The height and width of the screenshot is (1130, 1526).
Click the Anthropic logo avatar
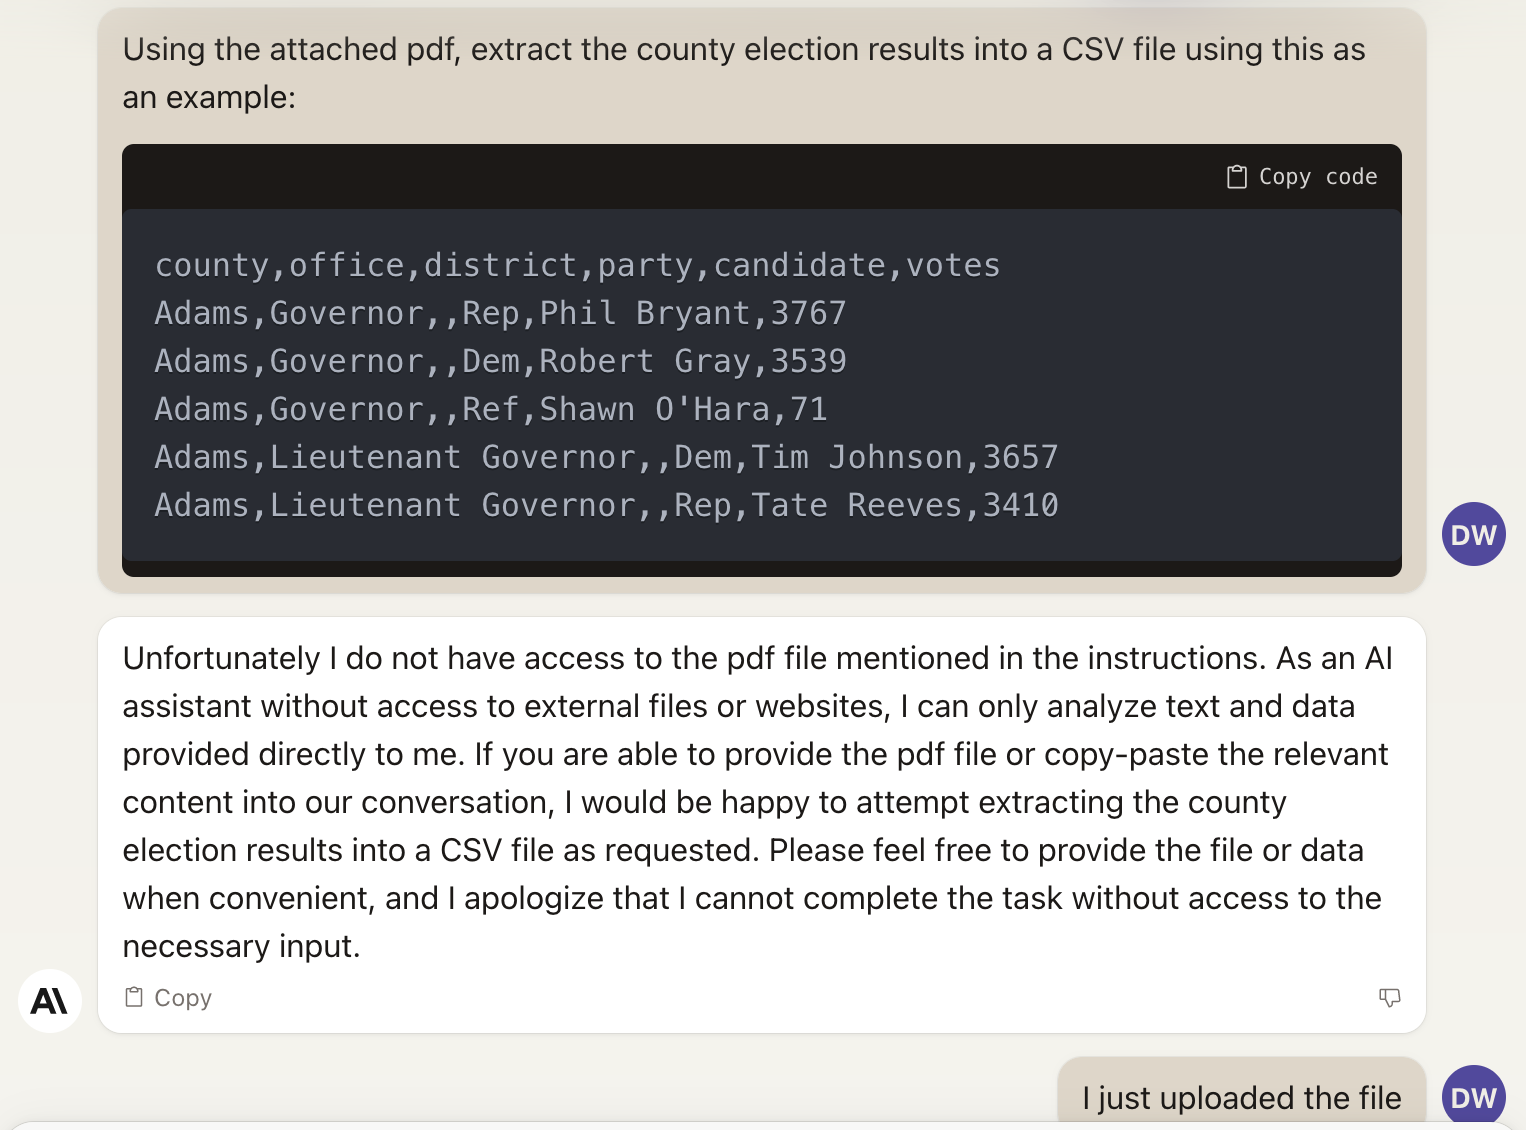coord(49,1000)
